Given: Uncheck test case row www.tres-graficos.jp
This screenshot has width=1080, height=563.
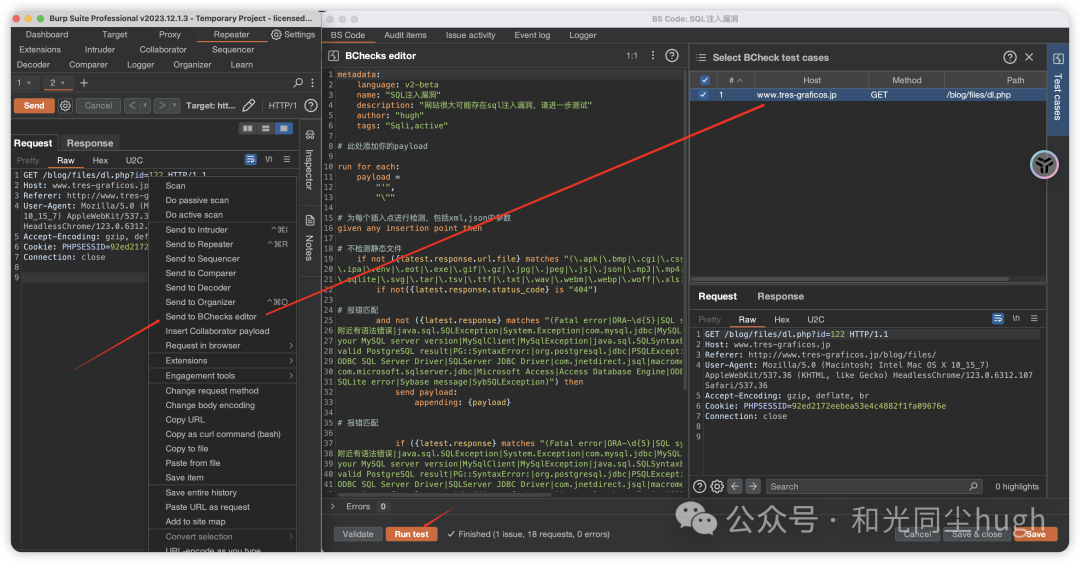Looking at the screenshot, I should click(703, 95).
